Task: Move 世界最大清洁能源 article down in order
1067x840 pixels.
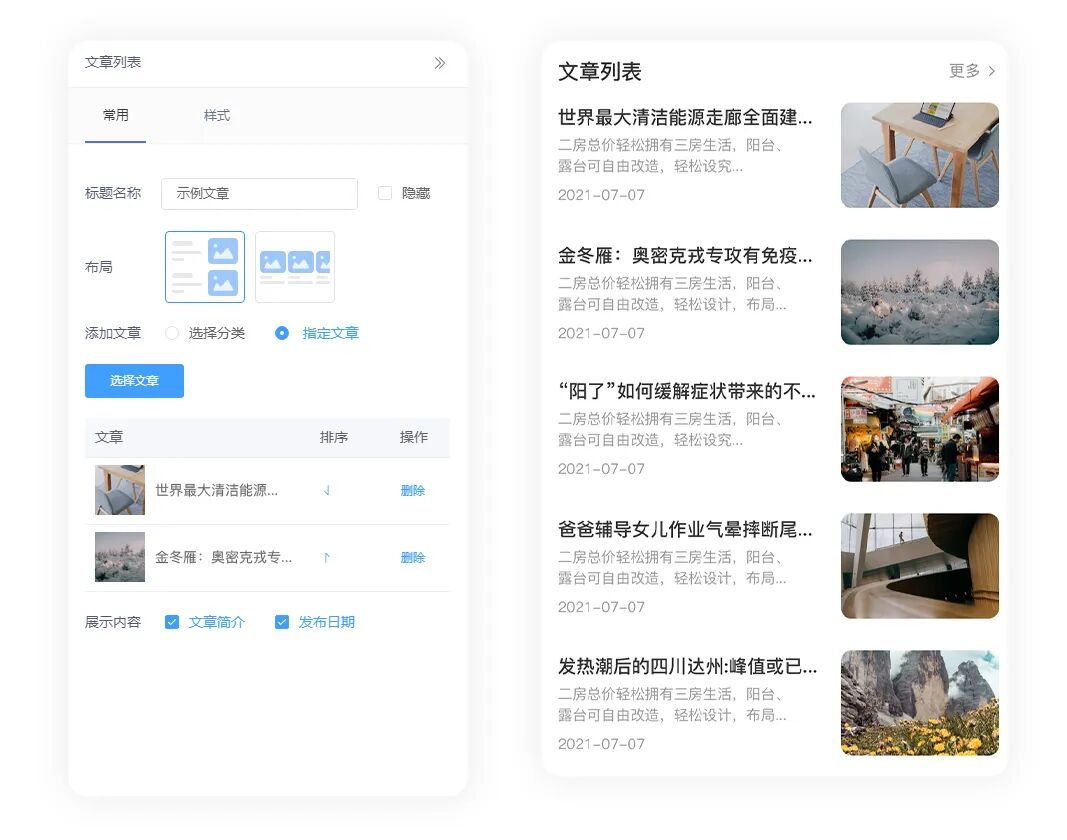Action: [327, 490]
